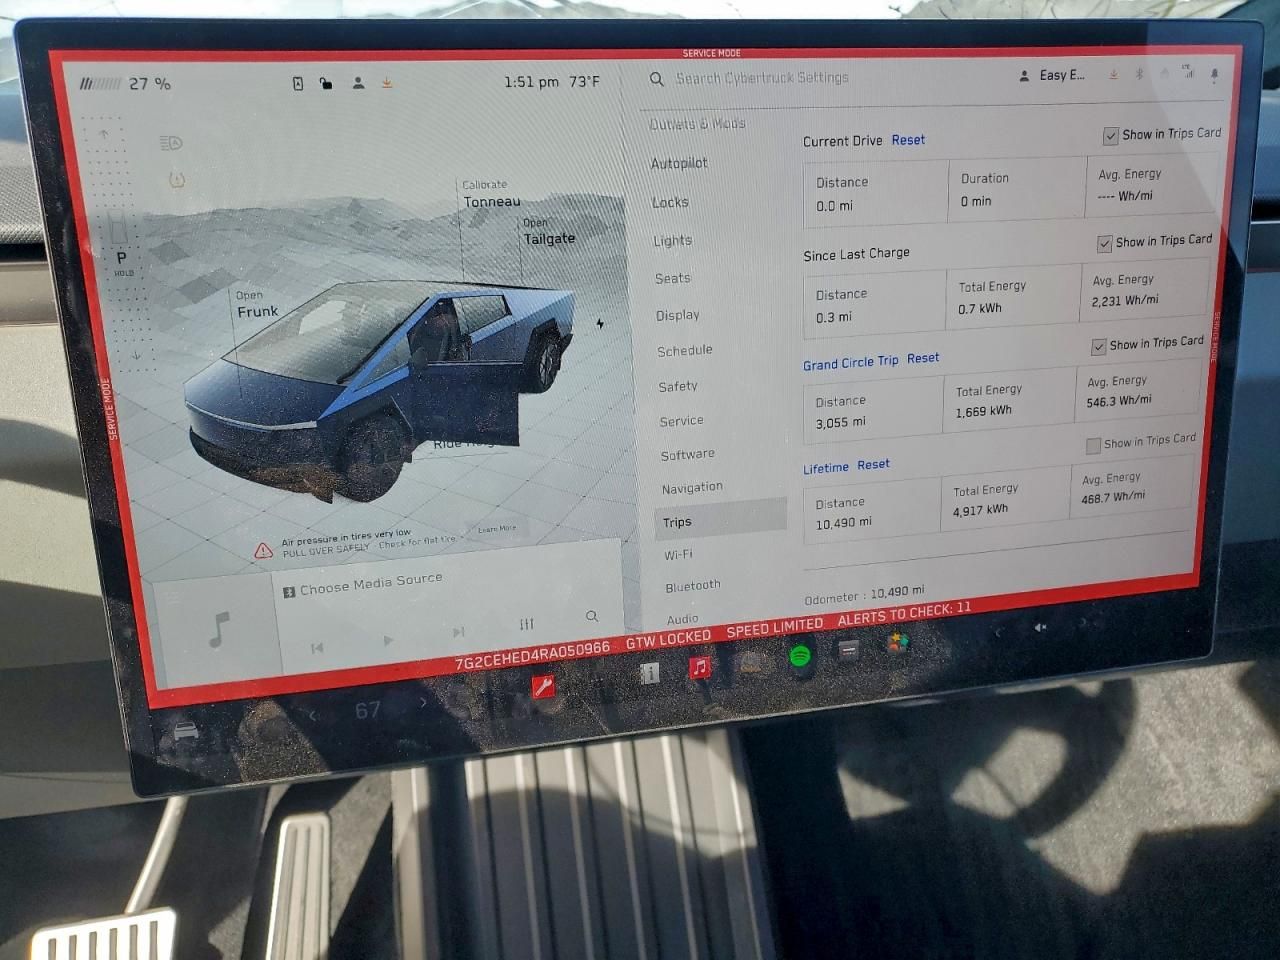Screen dimensions: 1280x960
Task: Uncheck Show in Trips Card for Grand Circle Trip
Action: pos(1098,346)
